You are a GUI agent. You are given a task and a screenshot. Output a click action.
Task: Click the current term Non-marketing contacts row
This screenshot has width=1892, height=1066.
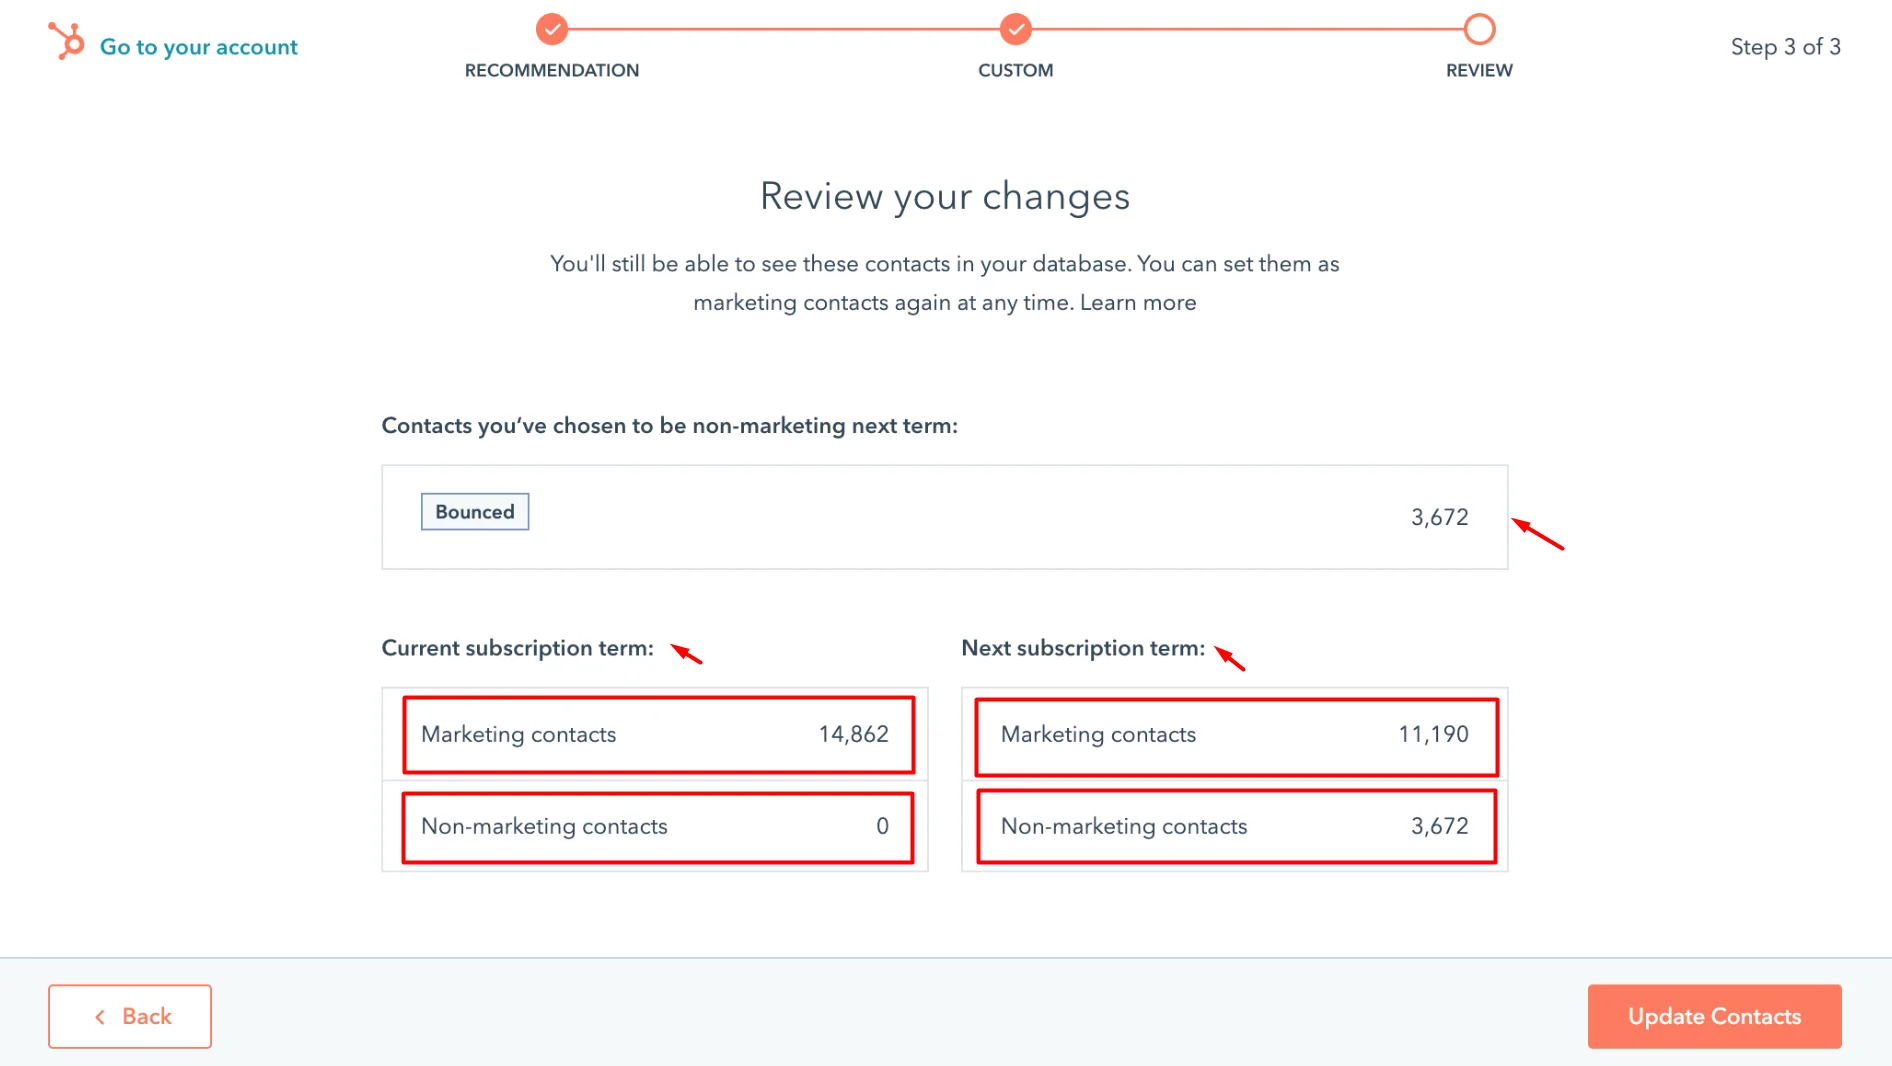(657, 827)
